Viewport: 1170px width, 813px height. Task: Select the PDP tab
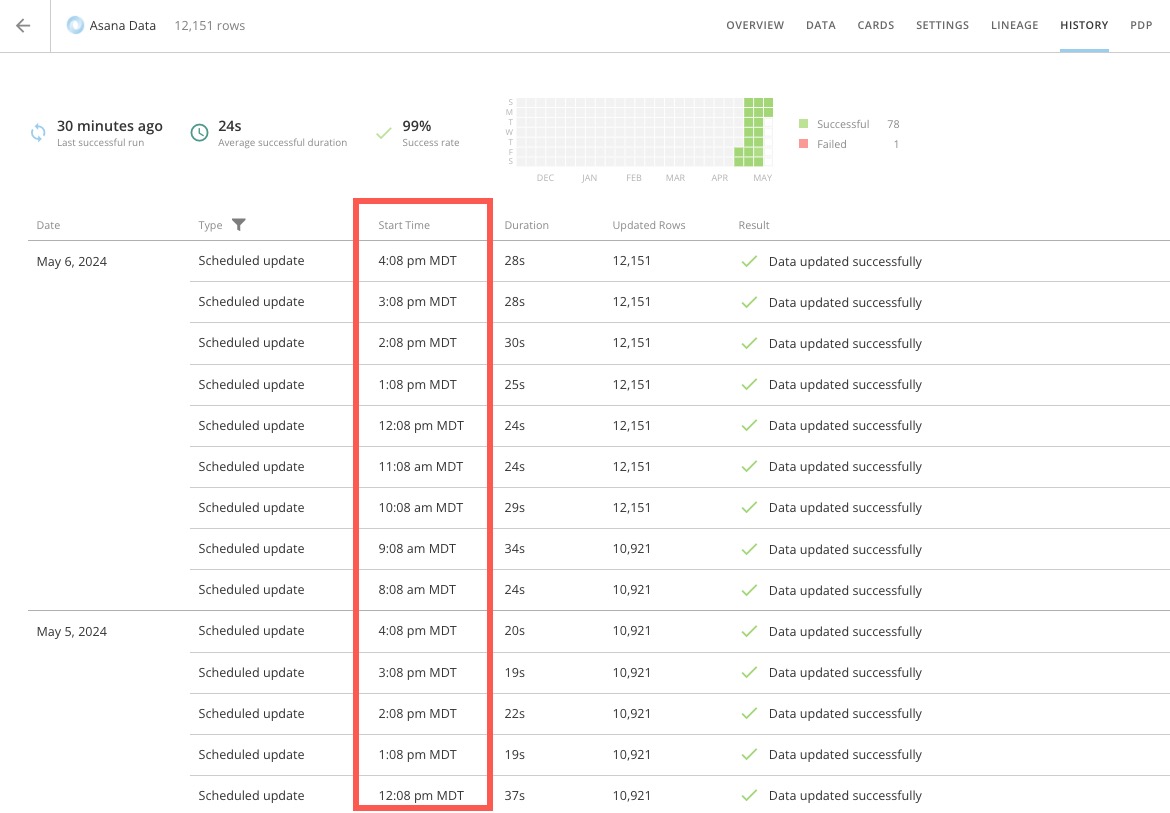(1141, 26)
